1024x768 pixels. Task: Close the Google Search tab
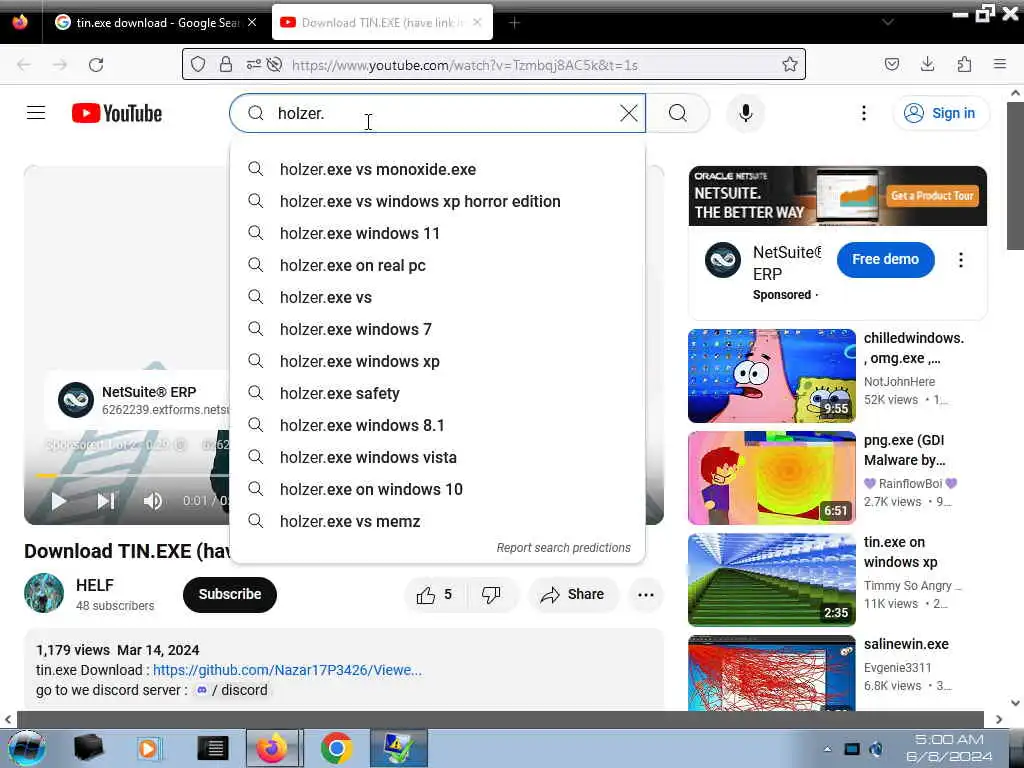coord(252,22)
